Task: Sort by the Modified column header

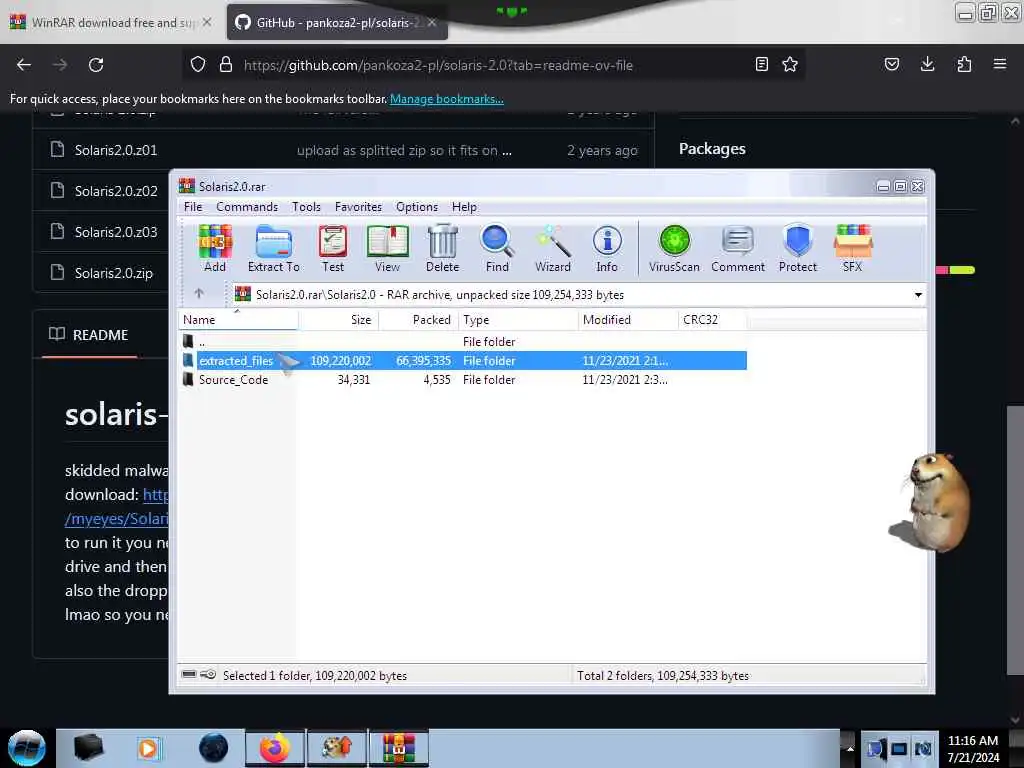Action: click(628, 319)
